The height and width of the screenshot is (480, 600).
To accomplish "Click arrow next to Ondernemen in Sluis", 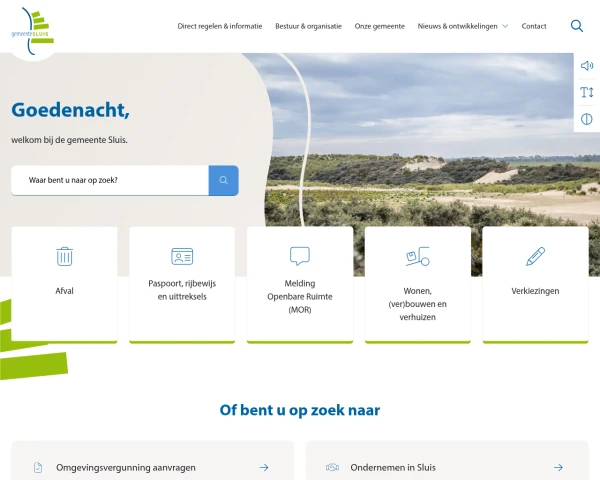I will 558,467.
